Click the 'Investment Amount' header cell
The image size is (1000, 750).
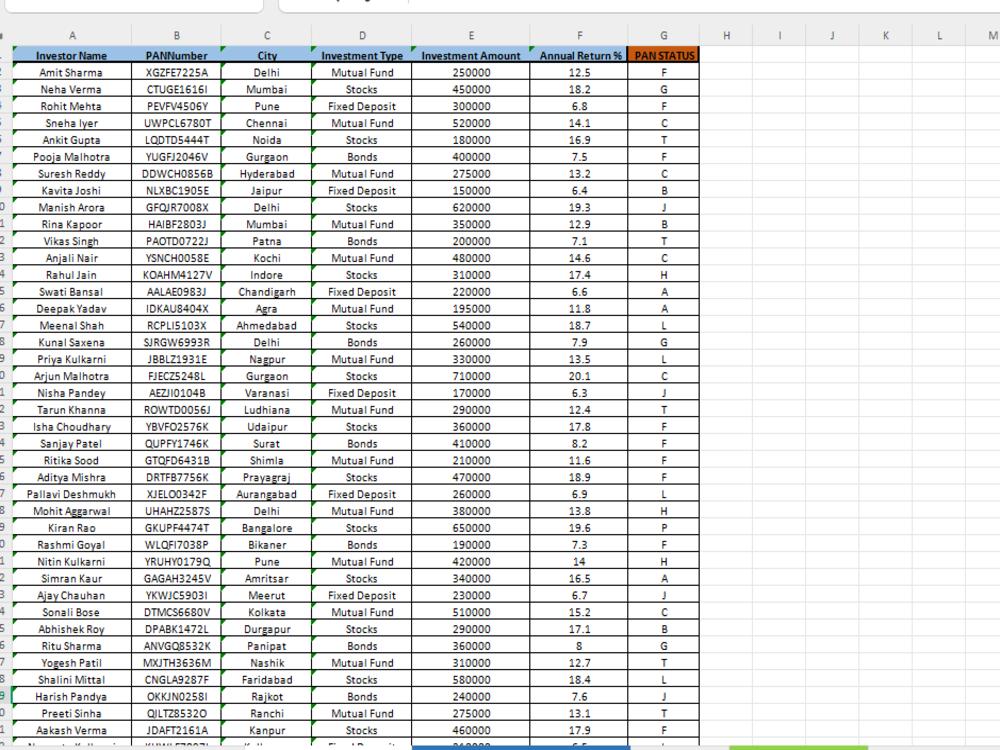(x=471, y=55)
